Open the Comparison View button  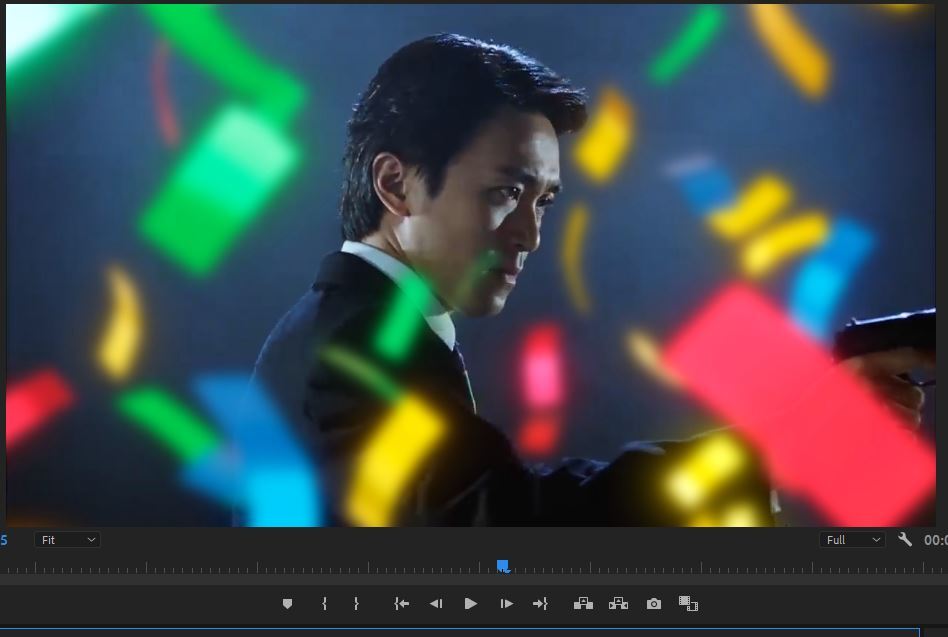[x=688, y=603]
